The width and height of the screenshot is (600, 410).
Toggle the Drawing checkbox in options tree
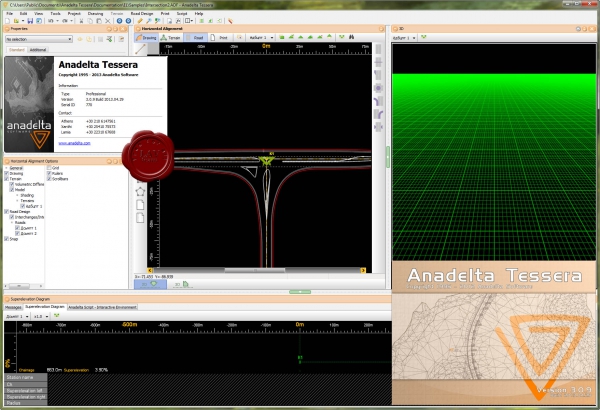(x=7, y=173)
